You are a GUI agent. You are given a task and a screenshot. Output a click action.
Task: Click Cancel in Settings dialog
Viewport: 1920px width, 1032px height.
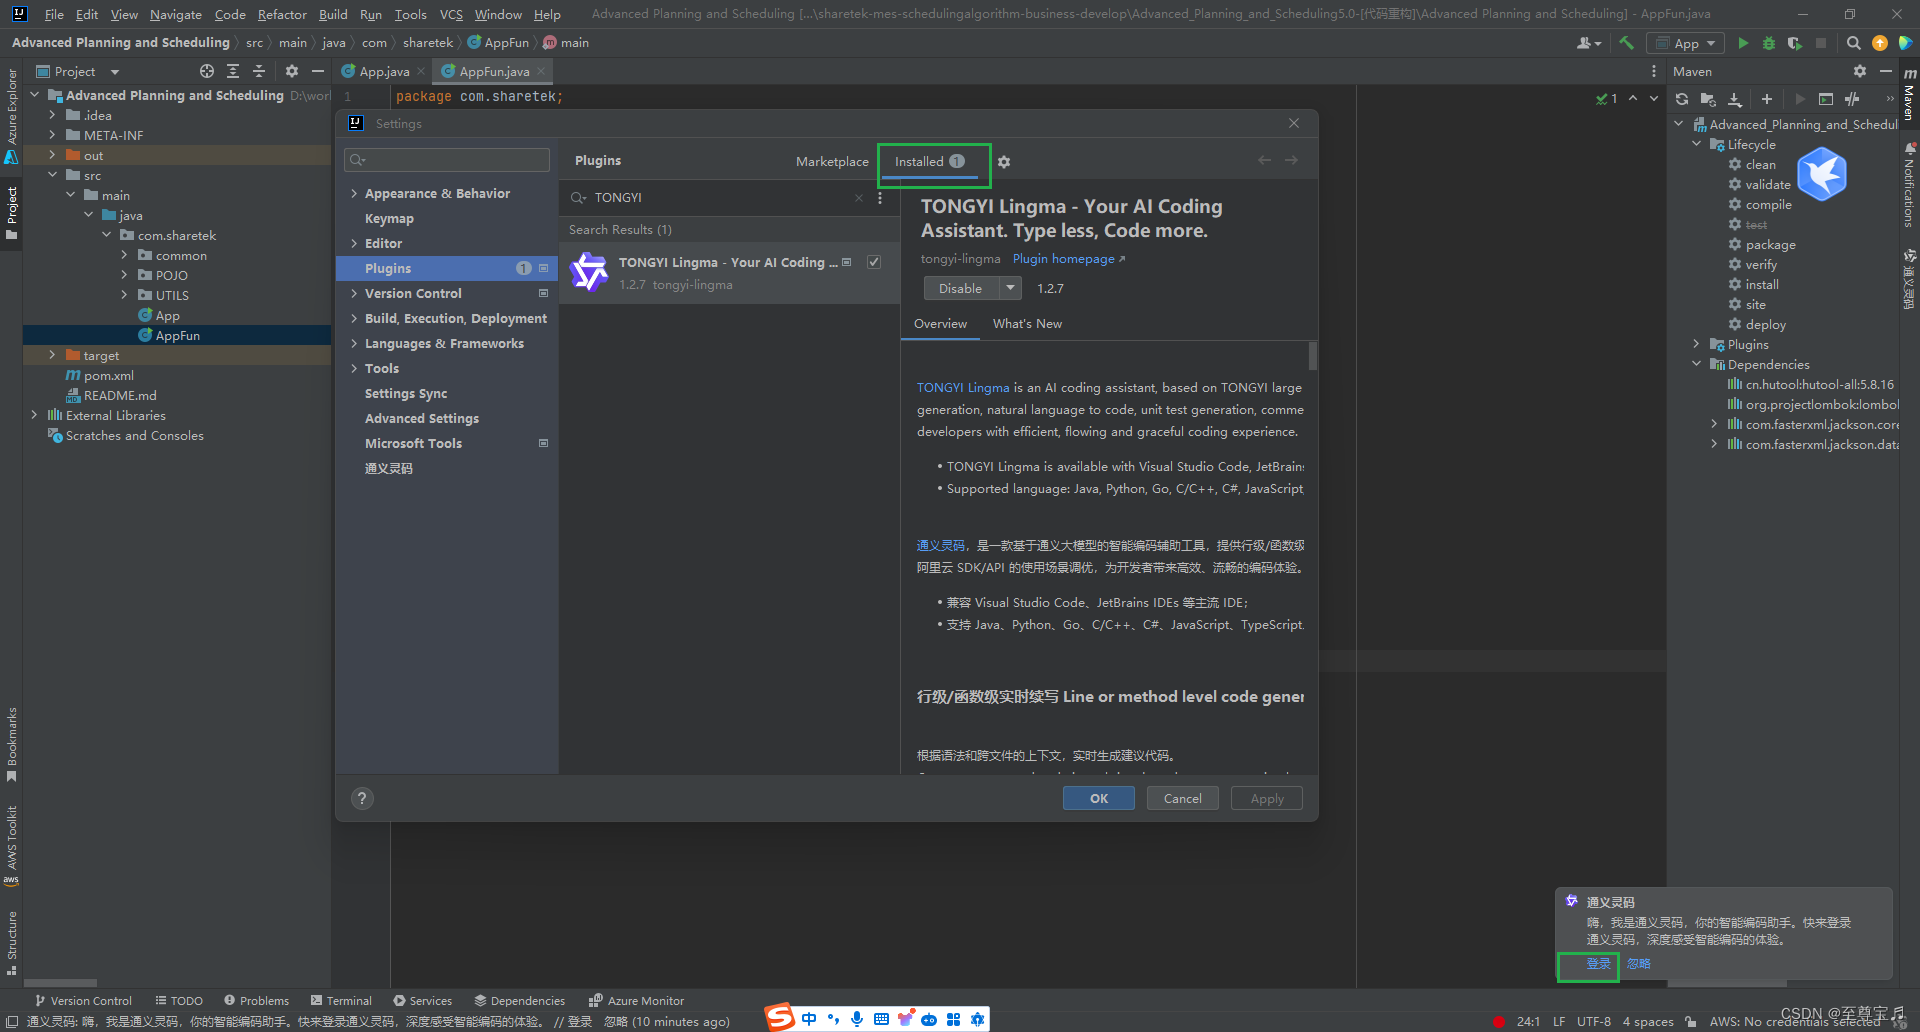pyautogui.click(x=1183, y=798)
